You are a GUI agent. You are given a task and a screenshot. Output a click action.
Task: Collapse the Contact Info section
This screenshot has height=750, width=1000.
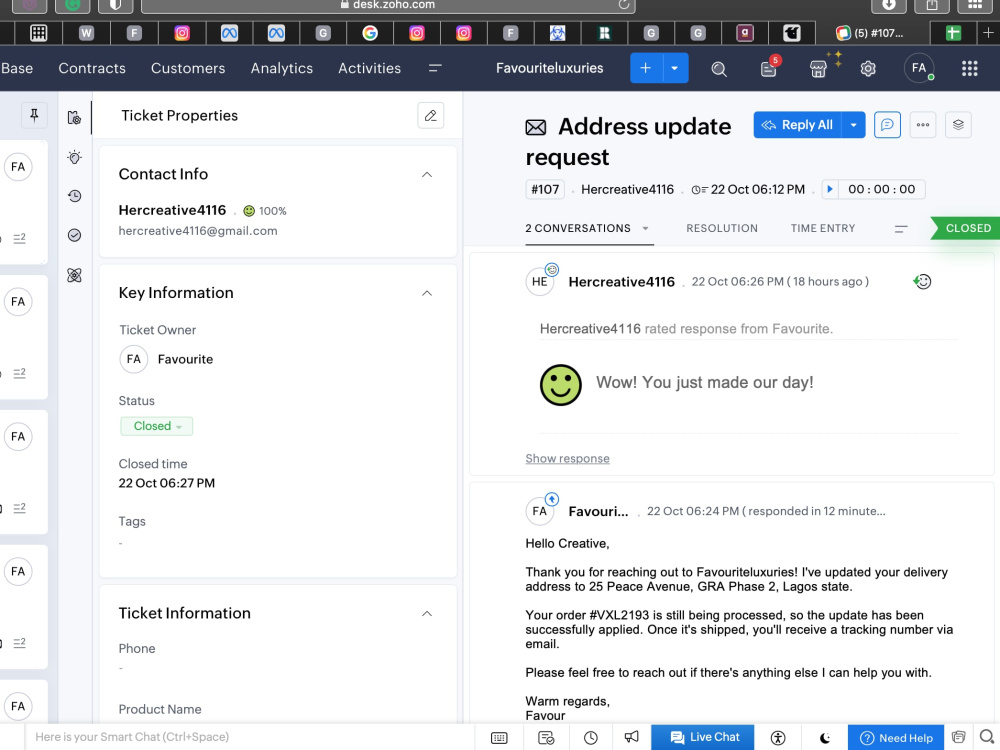tap(427, 174)
